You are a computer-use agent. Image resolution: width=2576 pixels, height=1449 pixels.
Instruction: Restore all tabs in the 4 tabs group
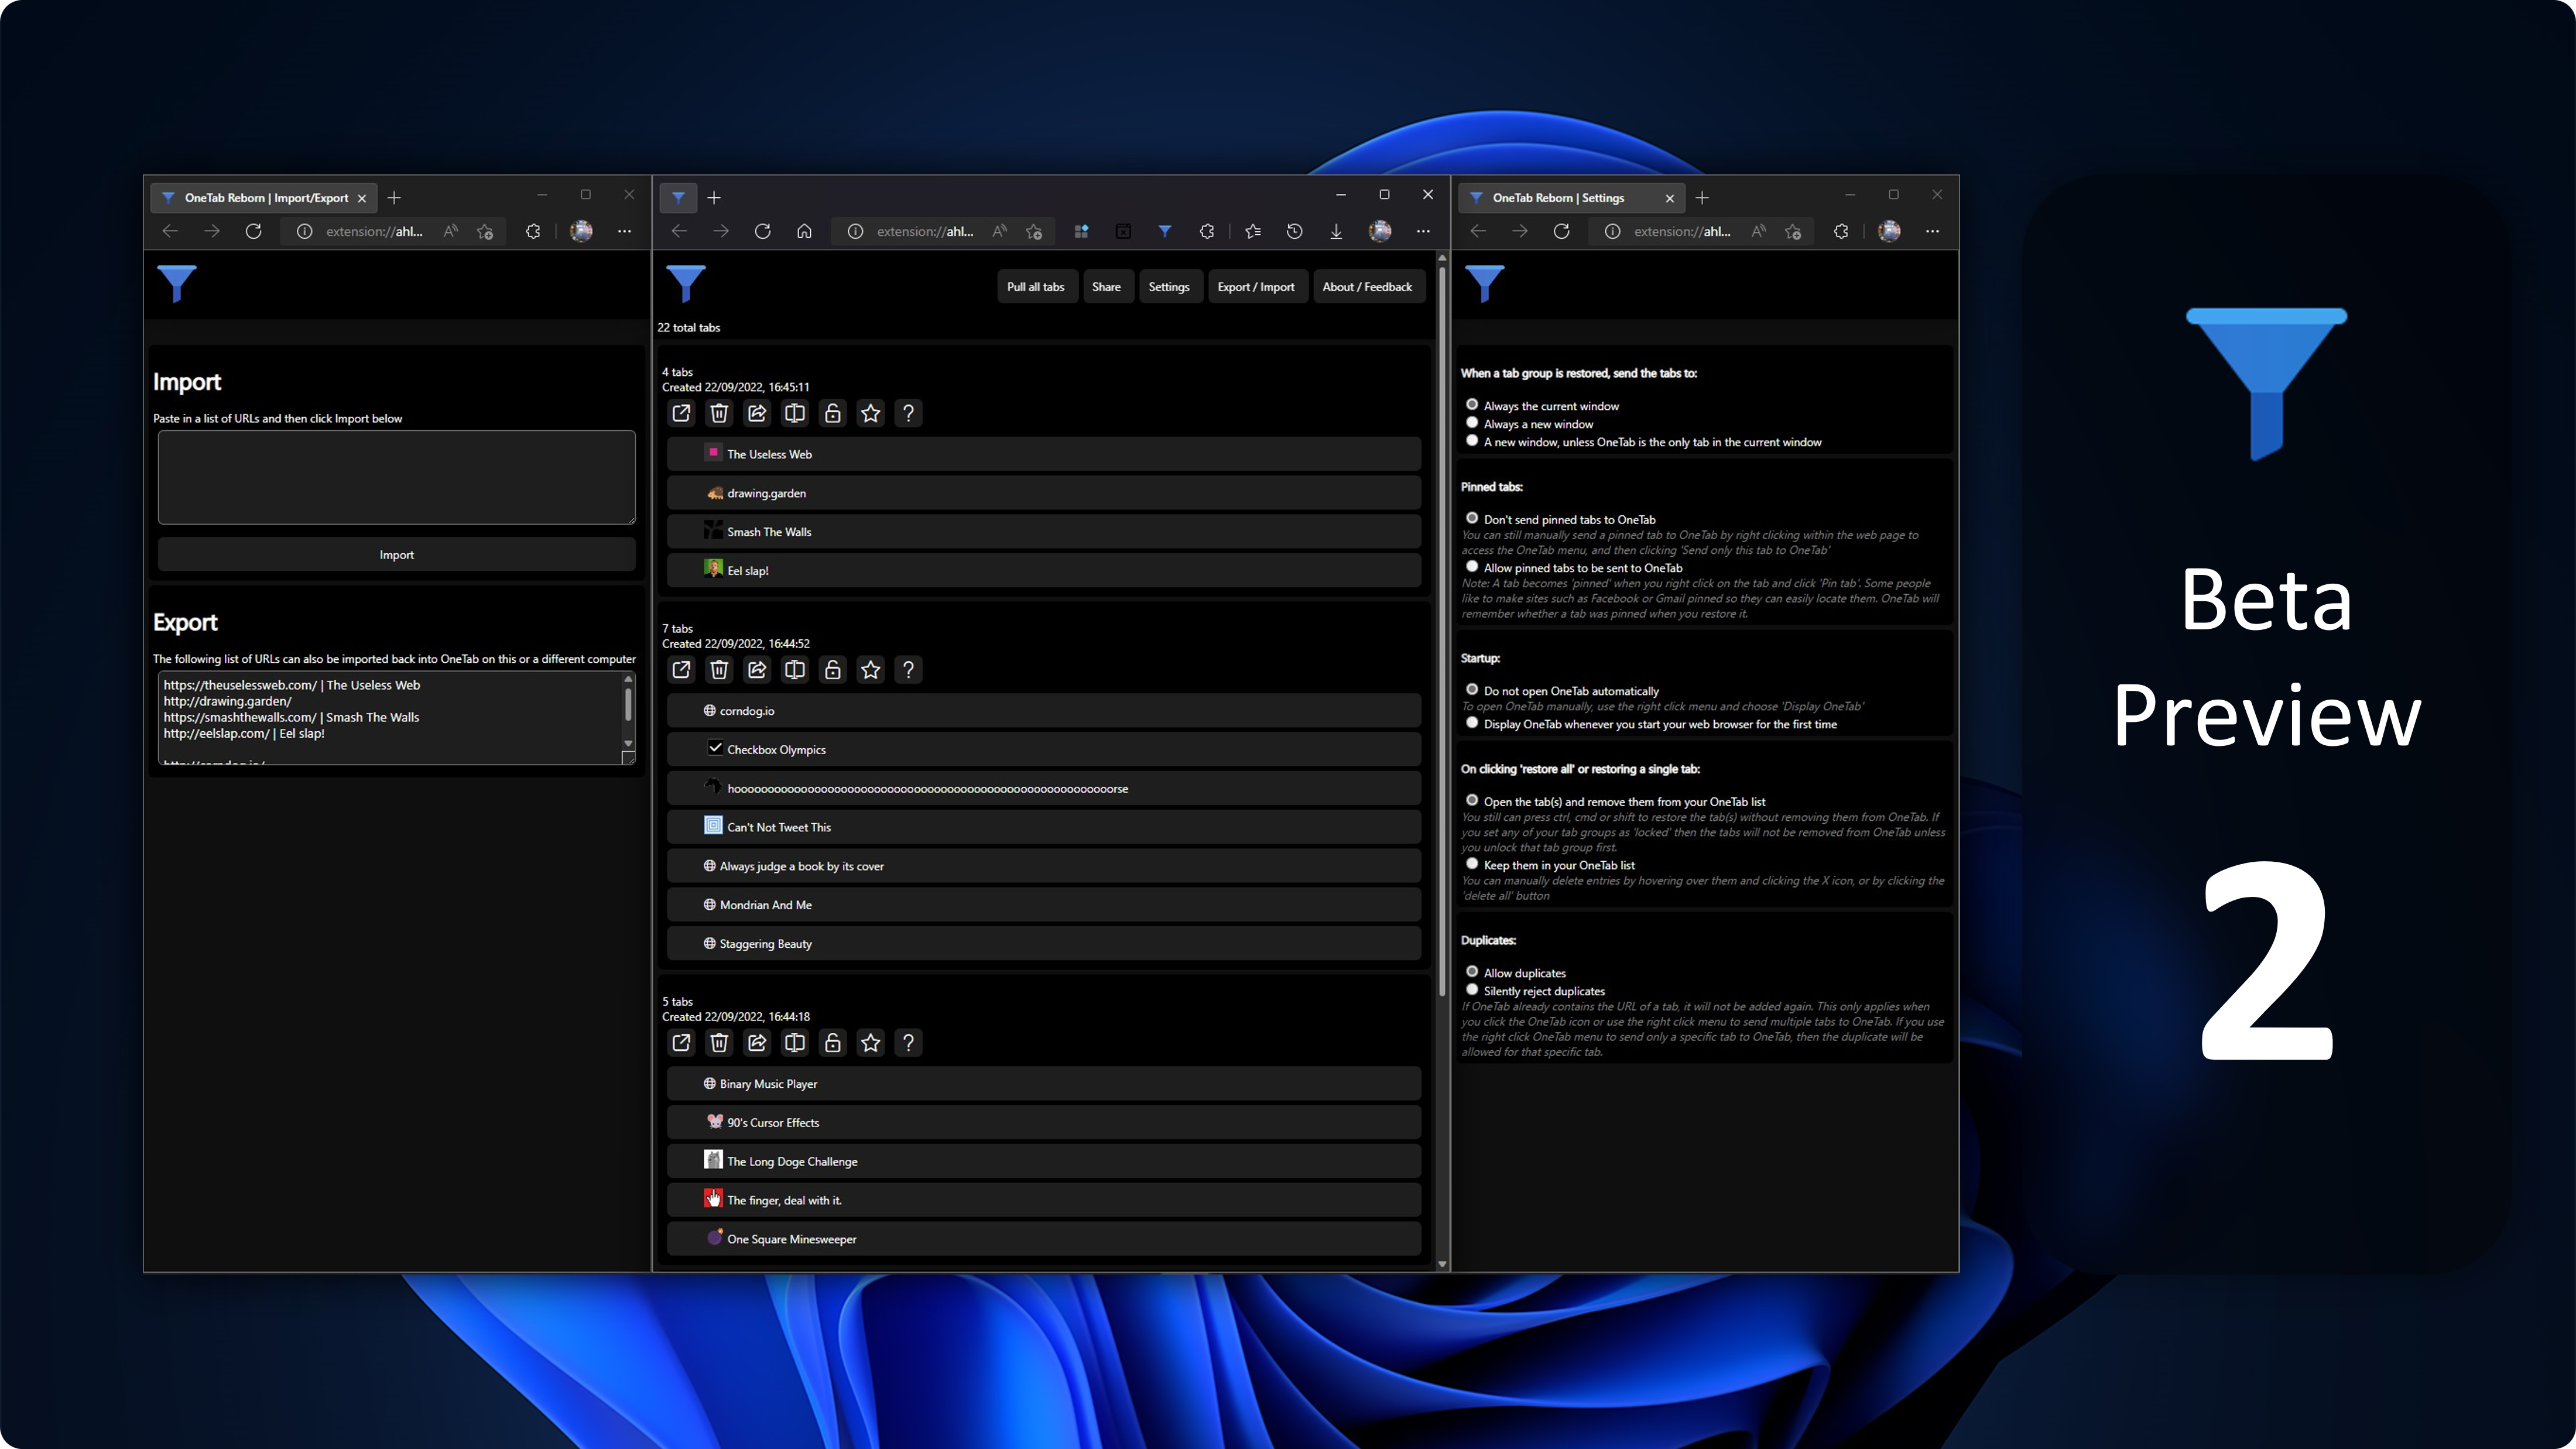tap(681, 413)
